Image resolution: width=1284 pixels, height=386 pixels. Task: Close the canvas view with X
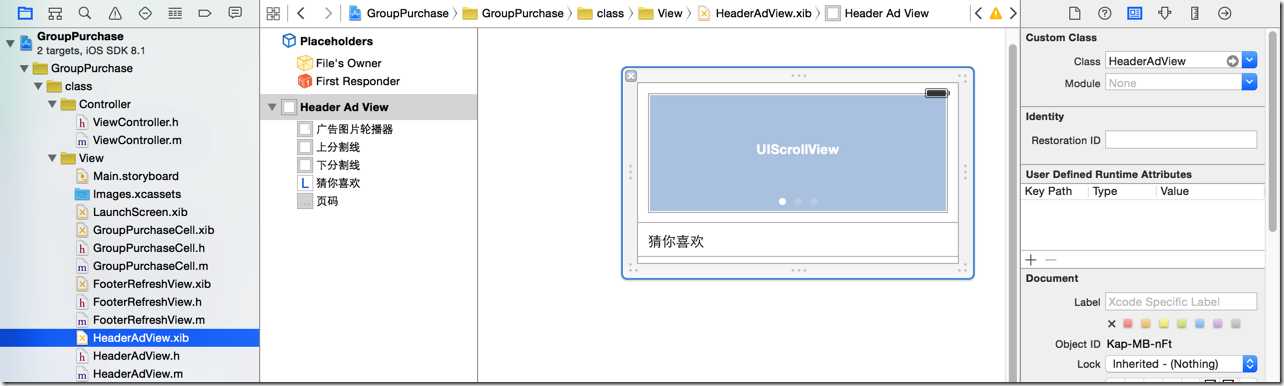point(630,76)
